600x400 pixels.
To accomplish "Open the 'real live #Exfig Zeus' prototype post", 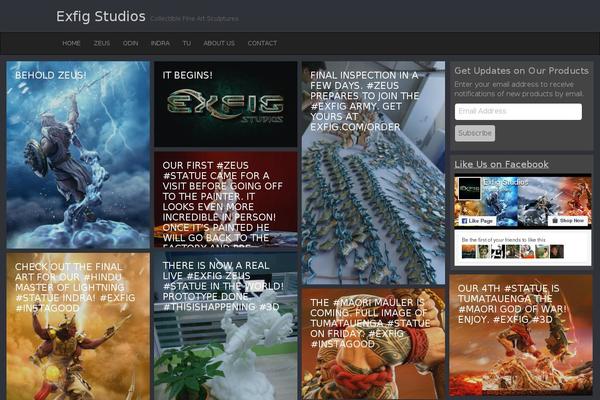I will [x=226, y=326].
